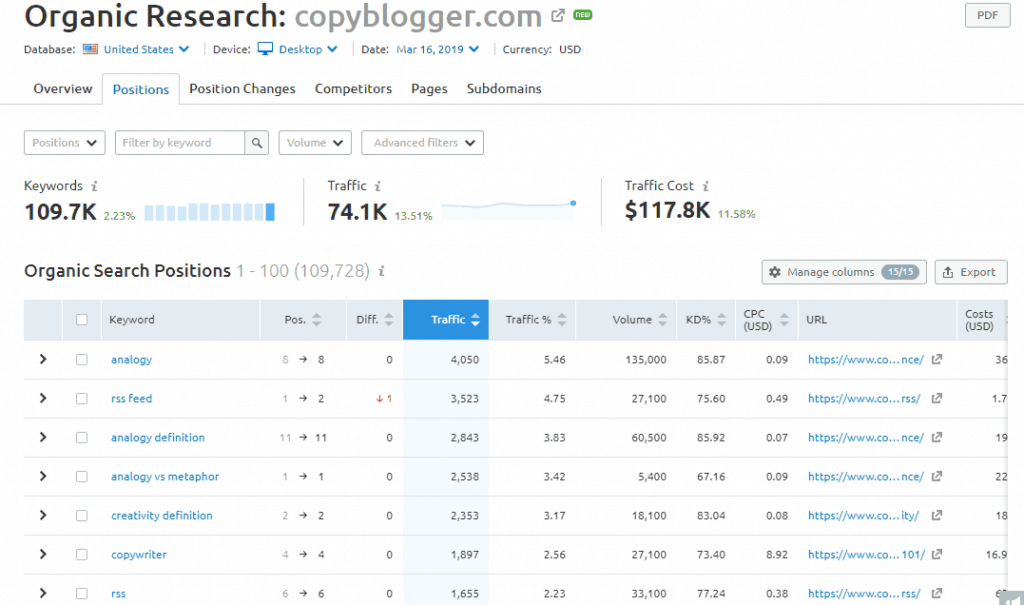Focus the Filter by keyword field

(180, 142)
